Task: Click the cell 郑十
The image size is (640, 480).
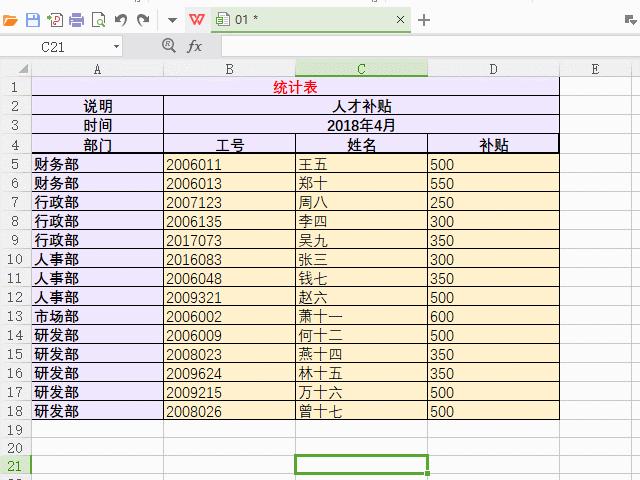Action: 361,183
